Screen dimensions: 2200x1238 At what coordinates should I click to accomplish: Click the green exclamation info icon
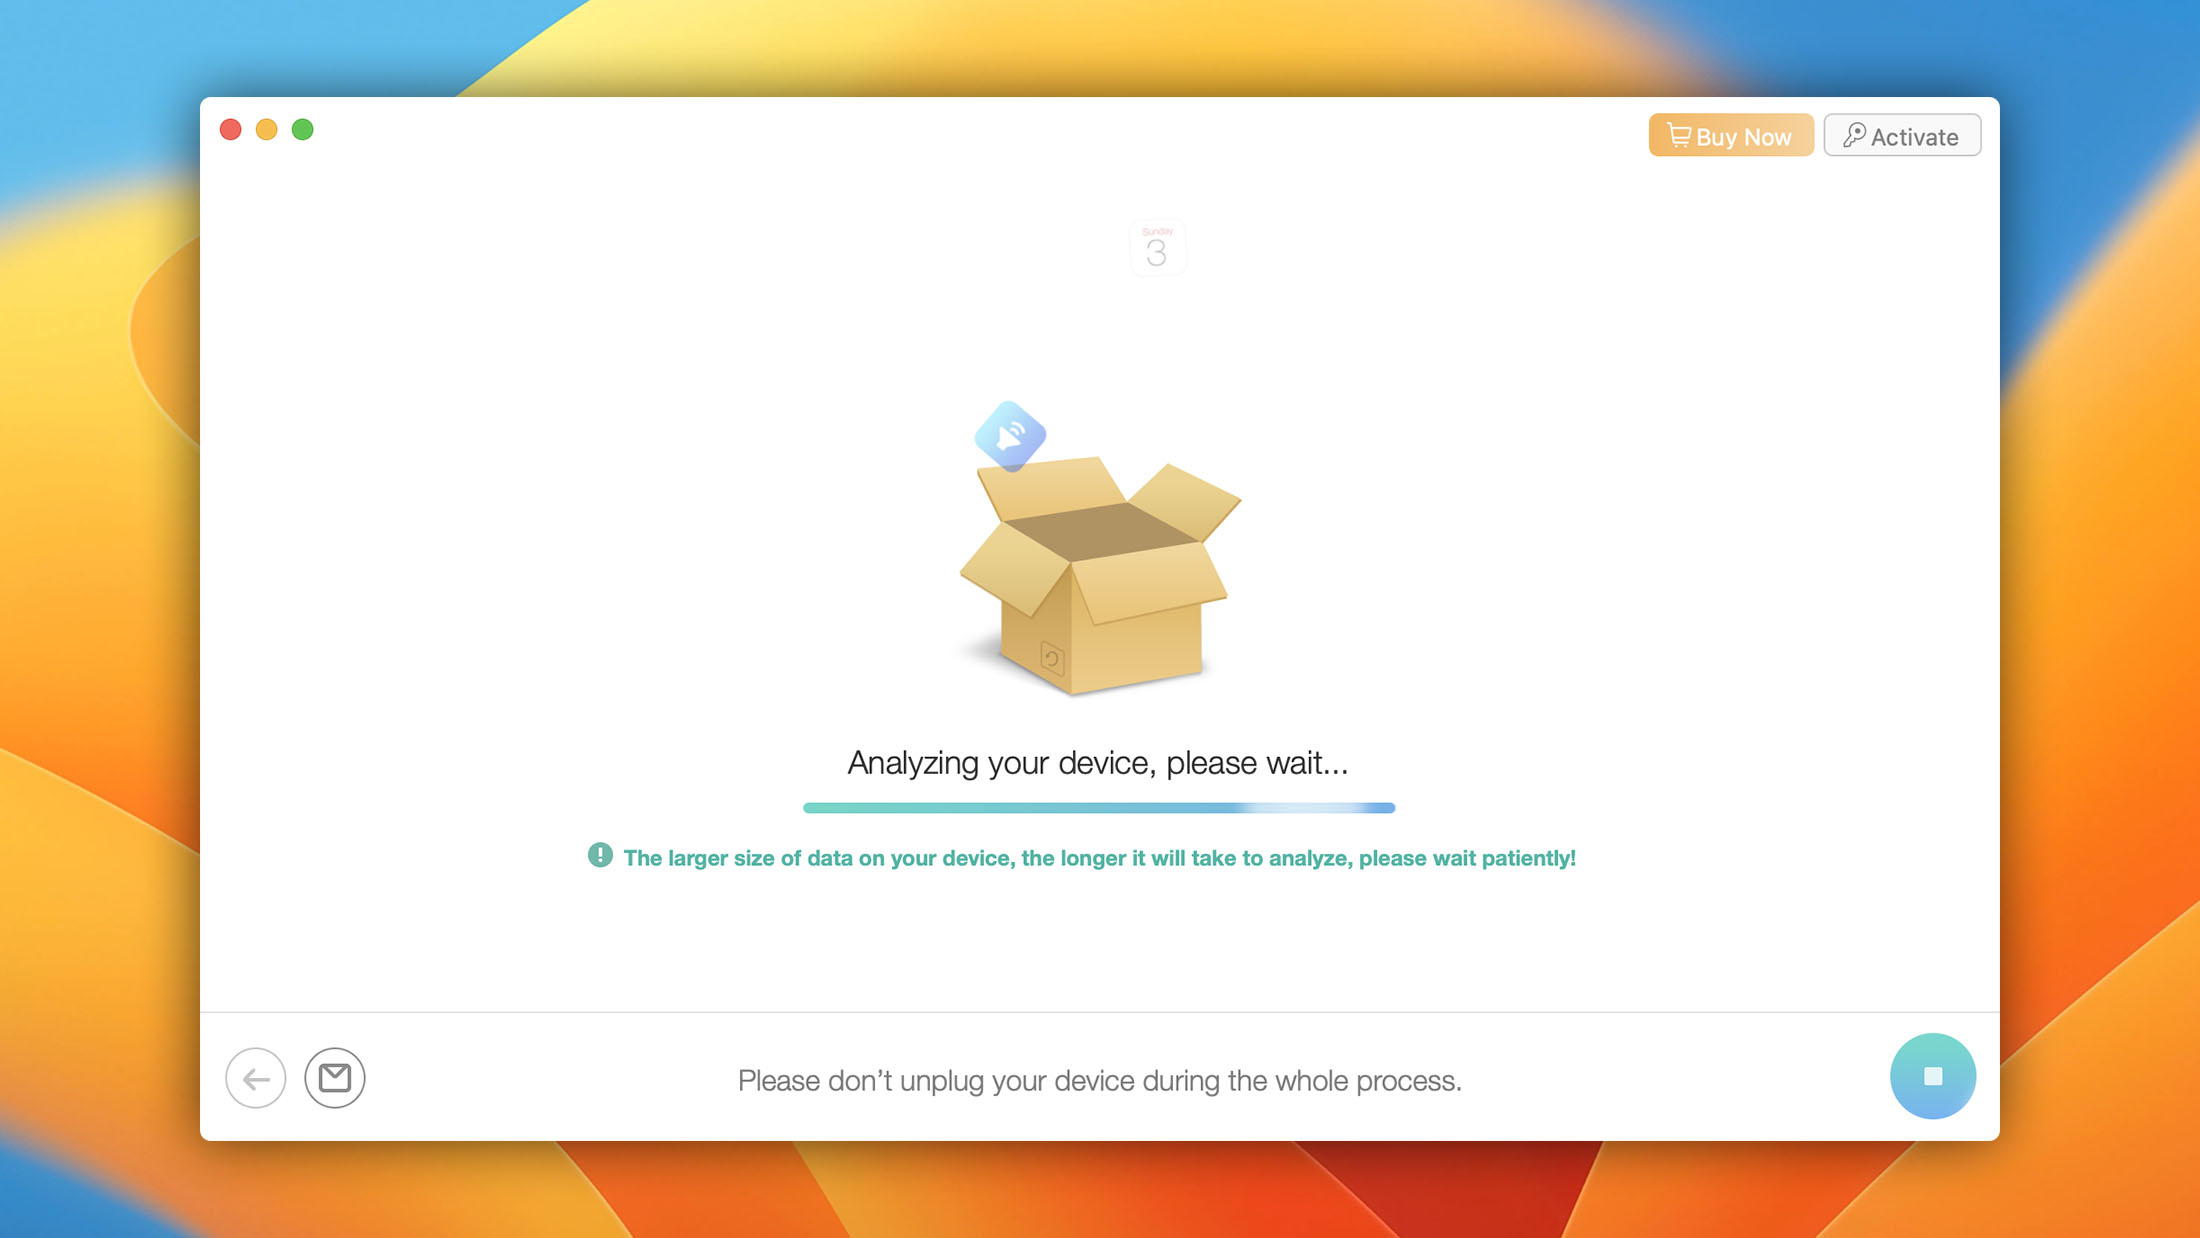point(600,856)
